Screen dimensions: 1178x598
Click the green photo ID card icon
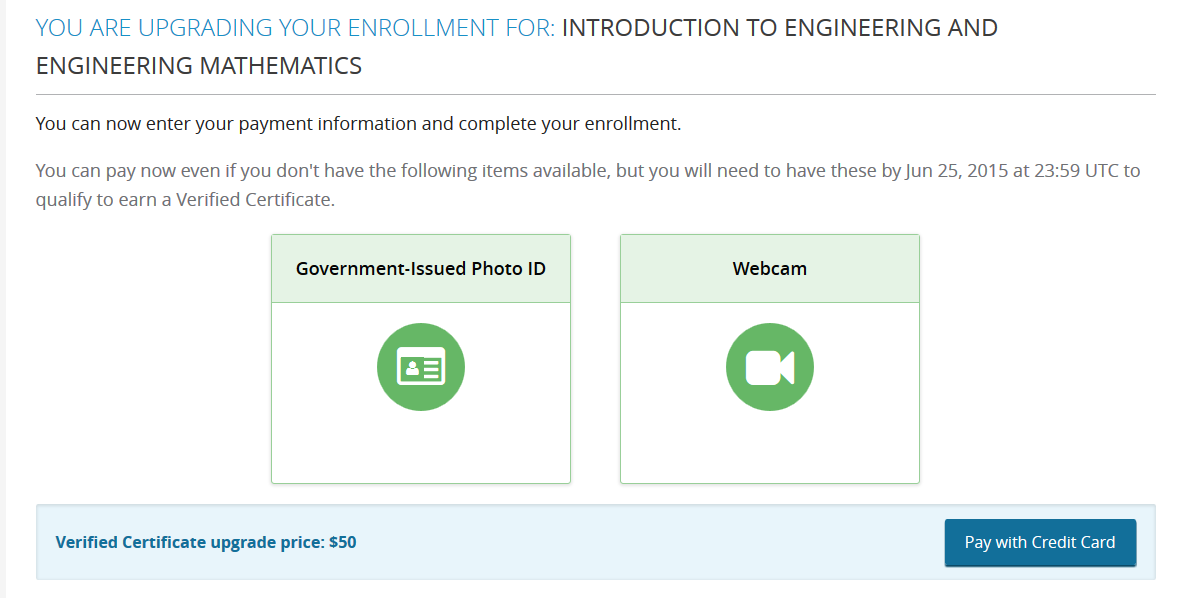[x=421, y=367]
